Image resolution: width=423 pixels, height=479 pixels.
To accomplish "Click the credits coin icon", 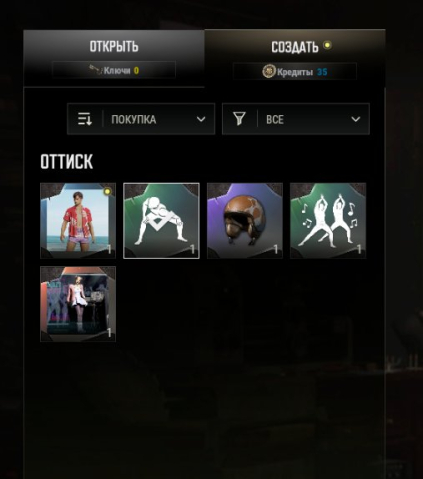I will tap(269, 71).
